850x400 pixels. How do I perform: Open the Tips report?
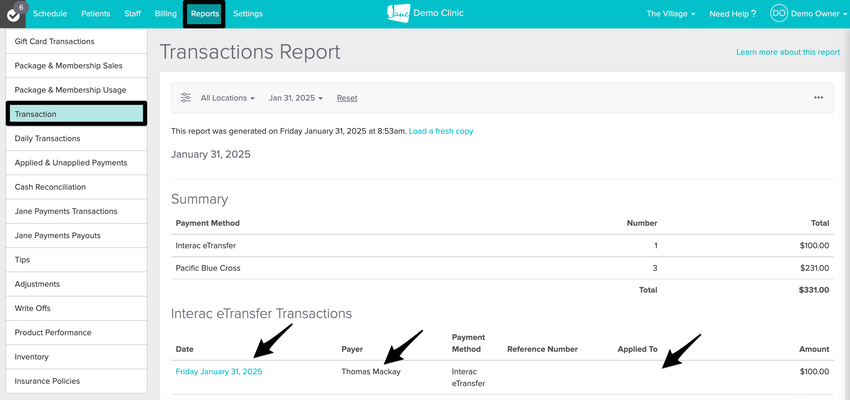coord(76,260)
